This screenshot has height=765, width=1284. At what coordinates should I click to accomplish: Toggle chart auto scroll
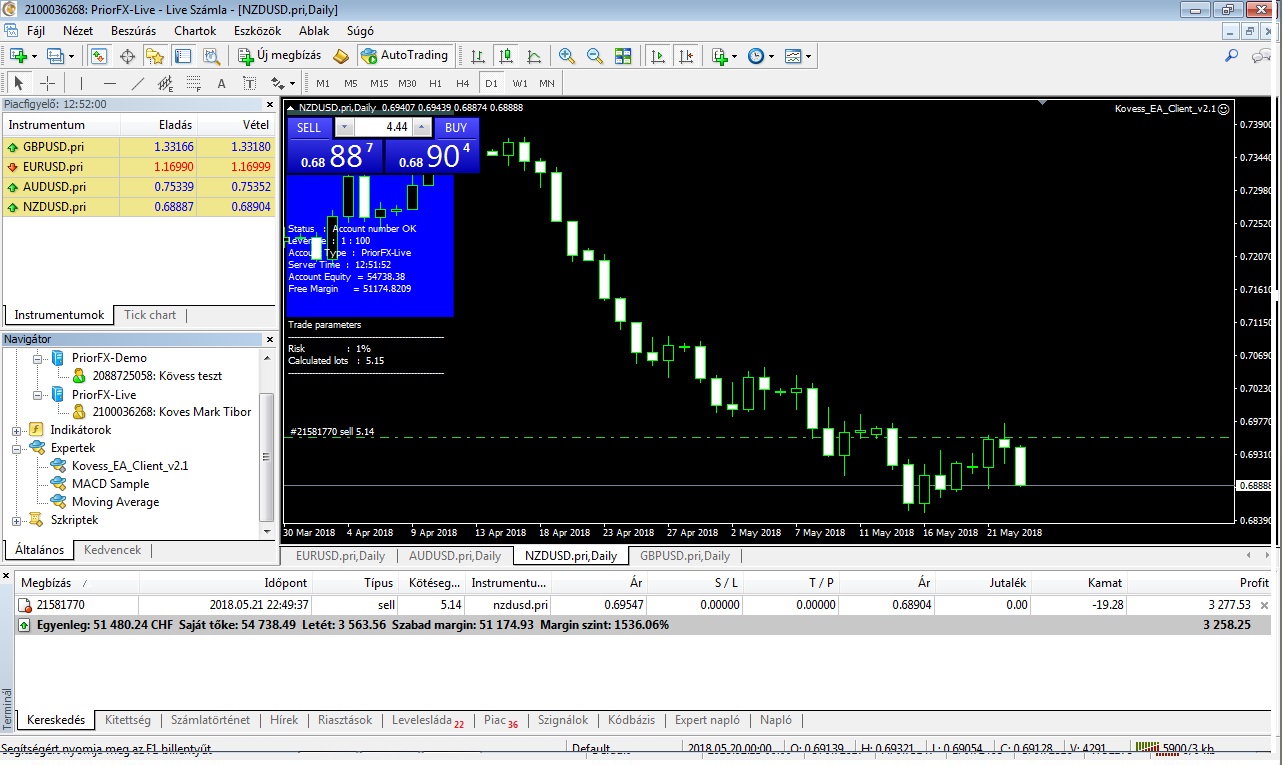(x=657, y=56)
